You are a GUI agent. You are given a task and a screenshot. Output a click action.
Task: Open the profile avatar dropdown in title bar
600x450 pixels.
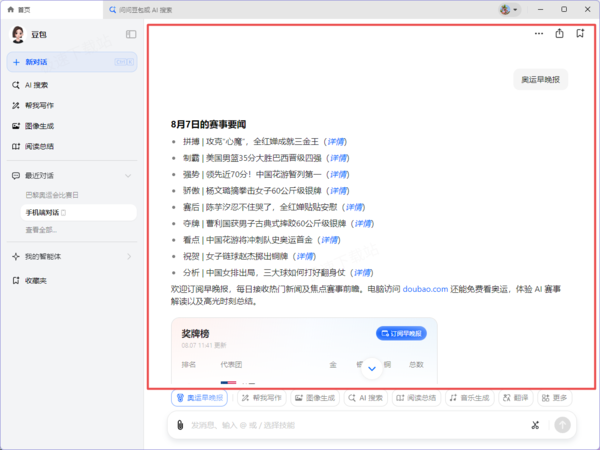pos(509,10)
